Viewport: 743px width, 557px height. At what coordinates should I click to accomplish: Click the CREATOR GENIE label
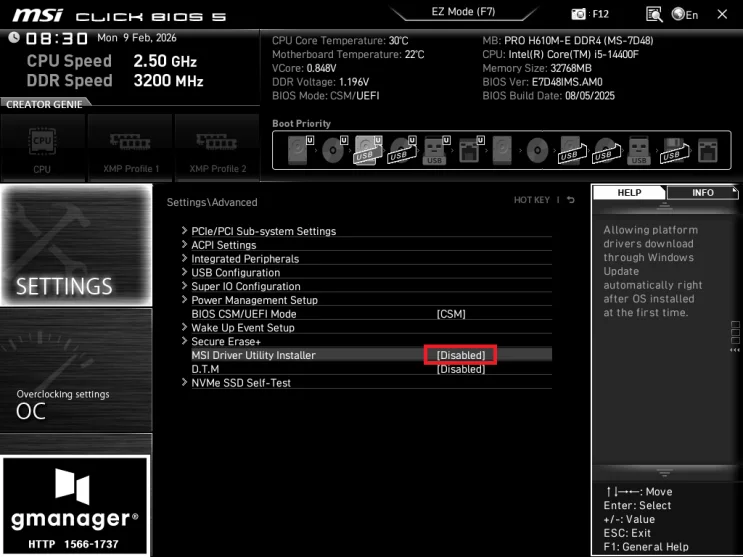tap(44, 104)
